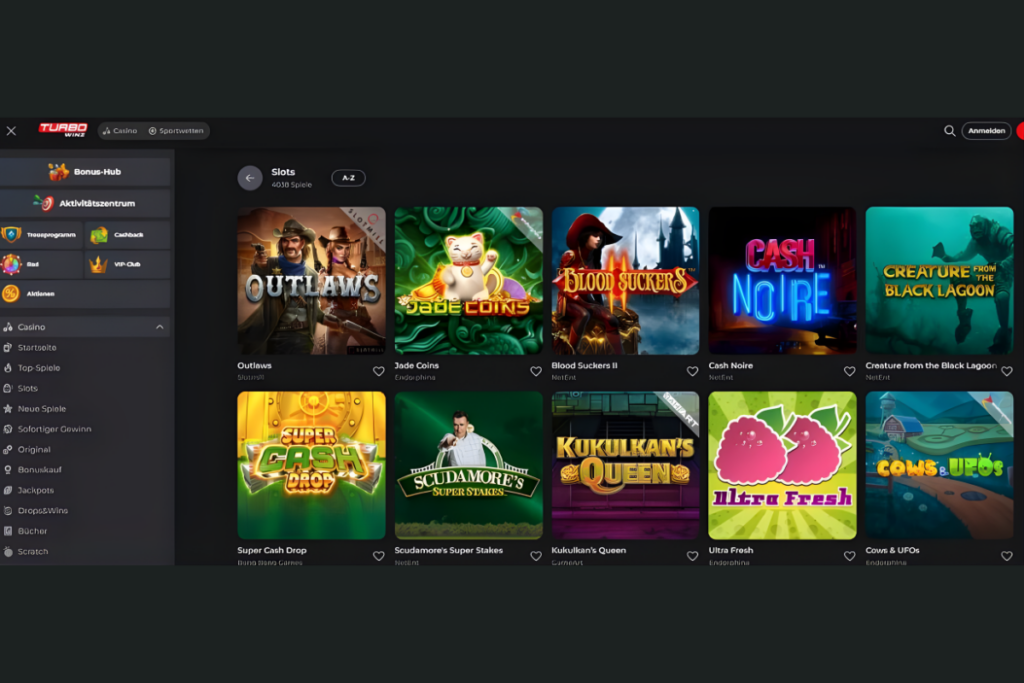This screenshot has height=683, width=1024.
Task: Collapse the Casino sidebar section
Action: 159,326
